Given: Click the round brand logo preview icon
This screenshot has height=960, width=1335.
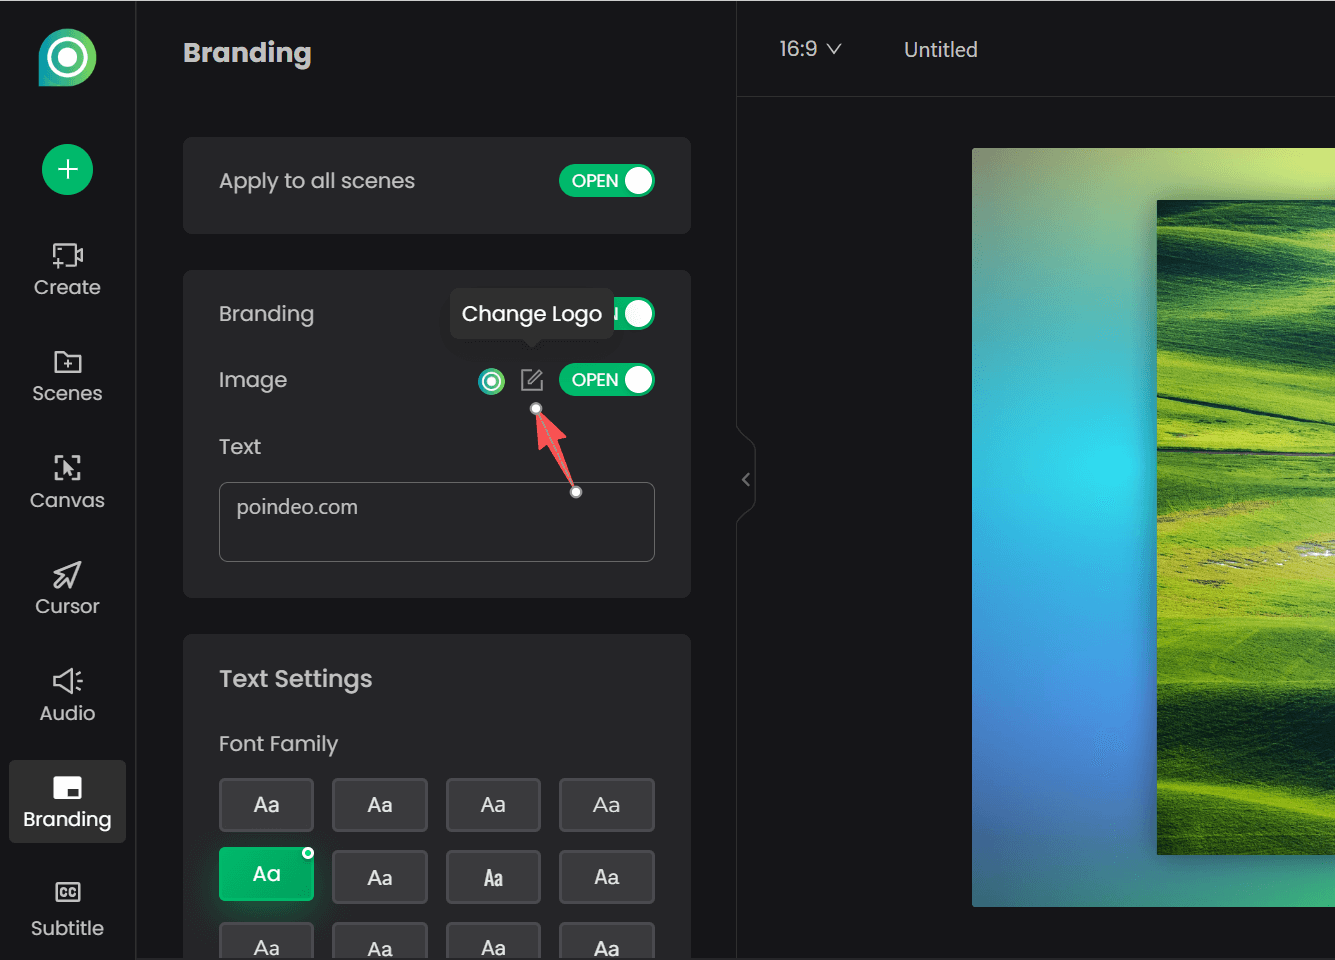Looking at the screenshot, I should (x=491, y=381).
